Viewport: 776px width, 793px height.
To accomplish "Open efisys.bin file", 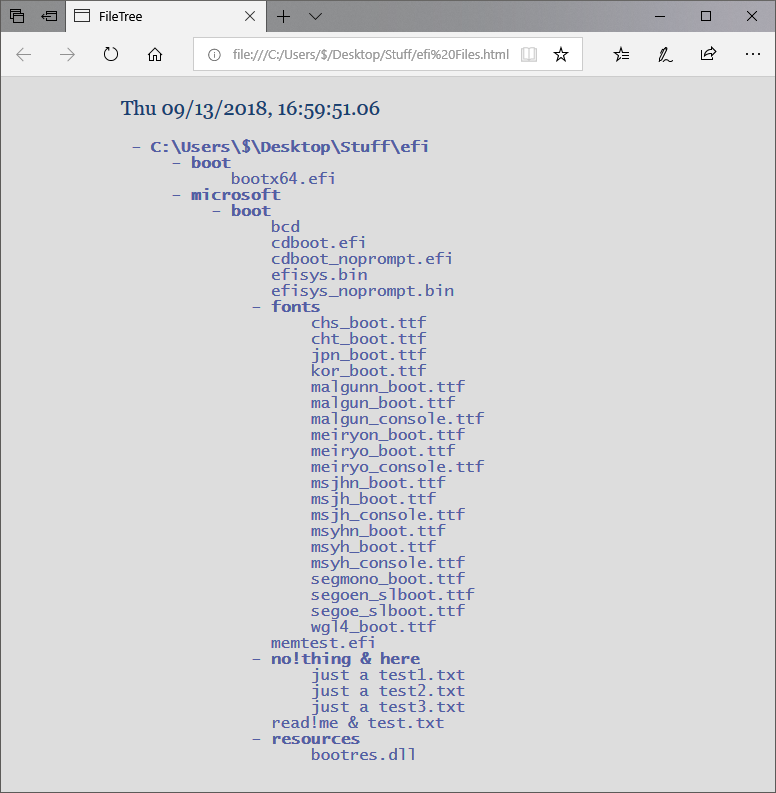I will tap(319, 275).
